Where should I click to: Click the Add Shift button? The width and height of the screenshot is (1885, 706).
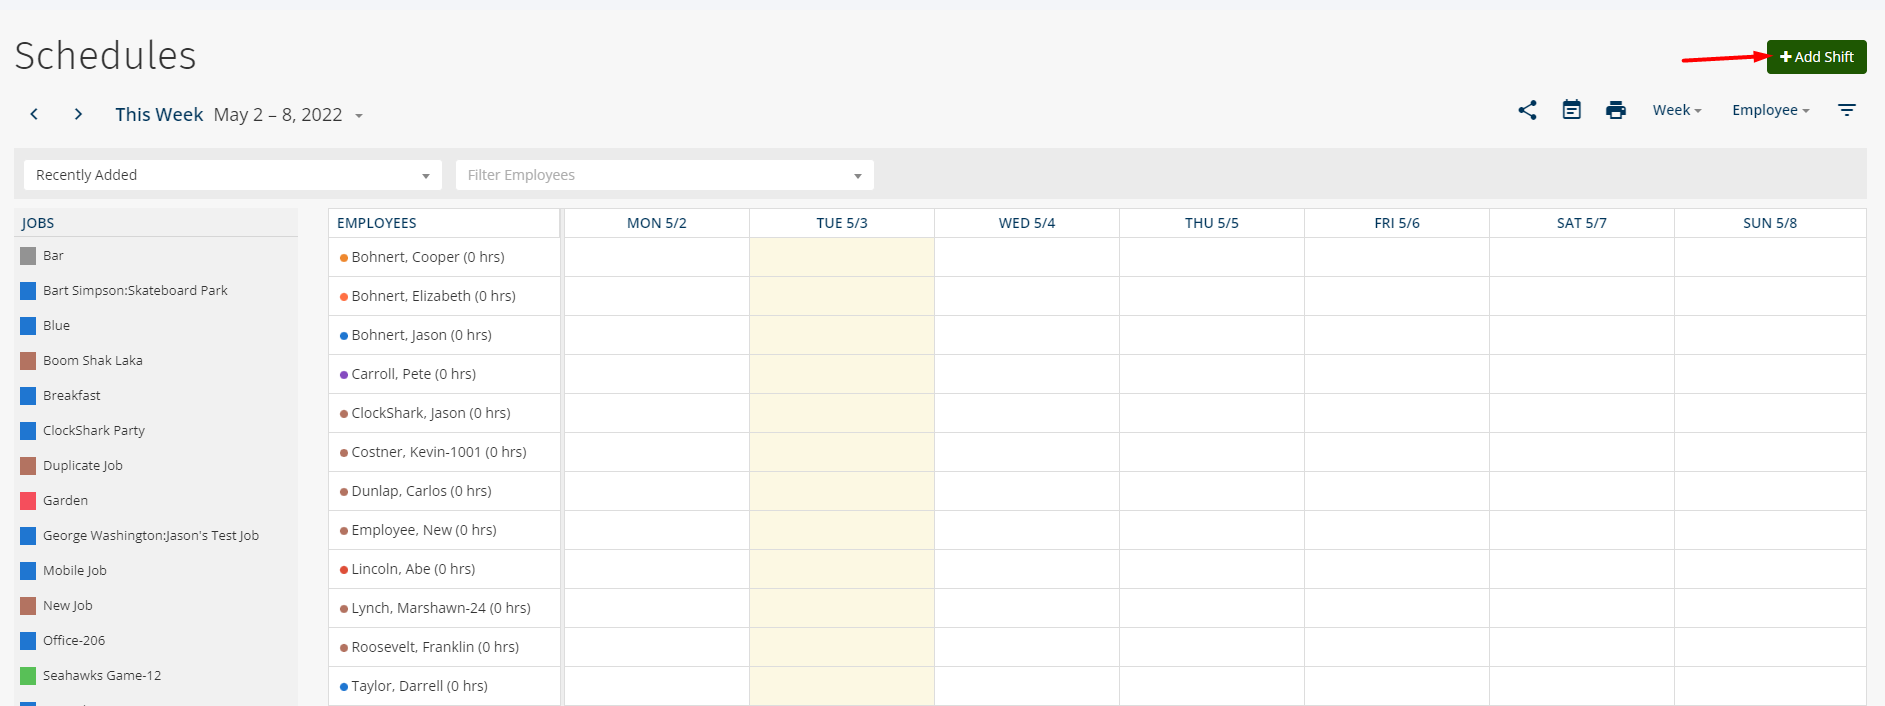tap(1816, 57)
